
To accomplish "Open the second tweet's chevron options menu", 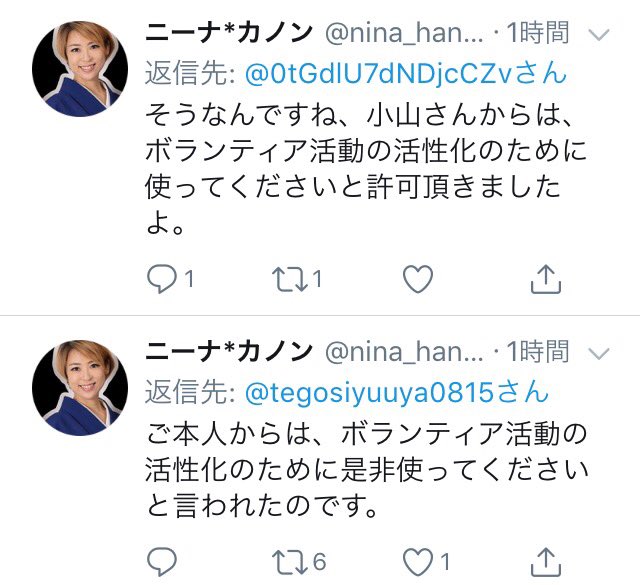I will tap(599, 354).
